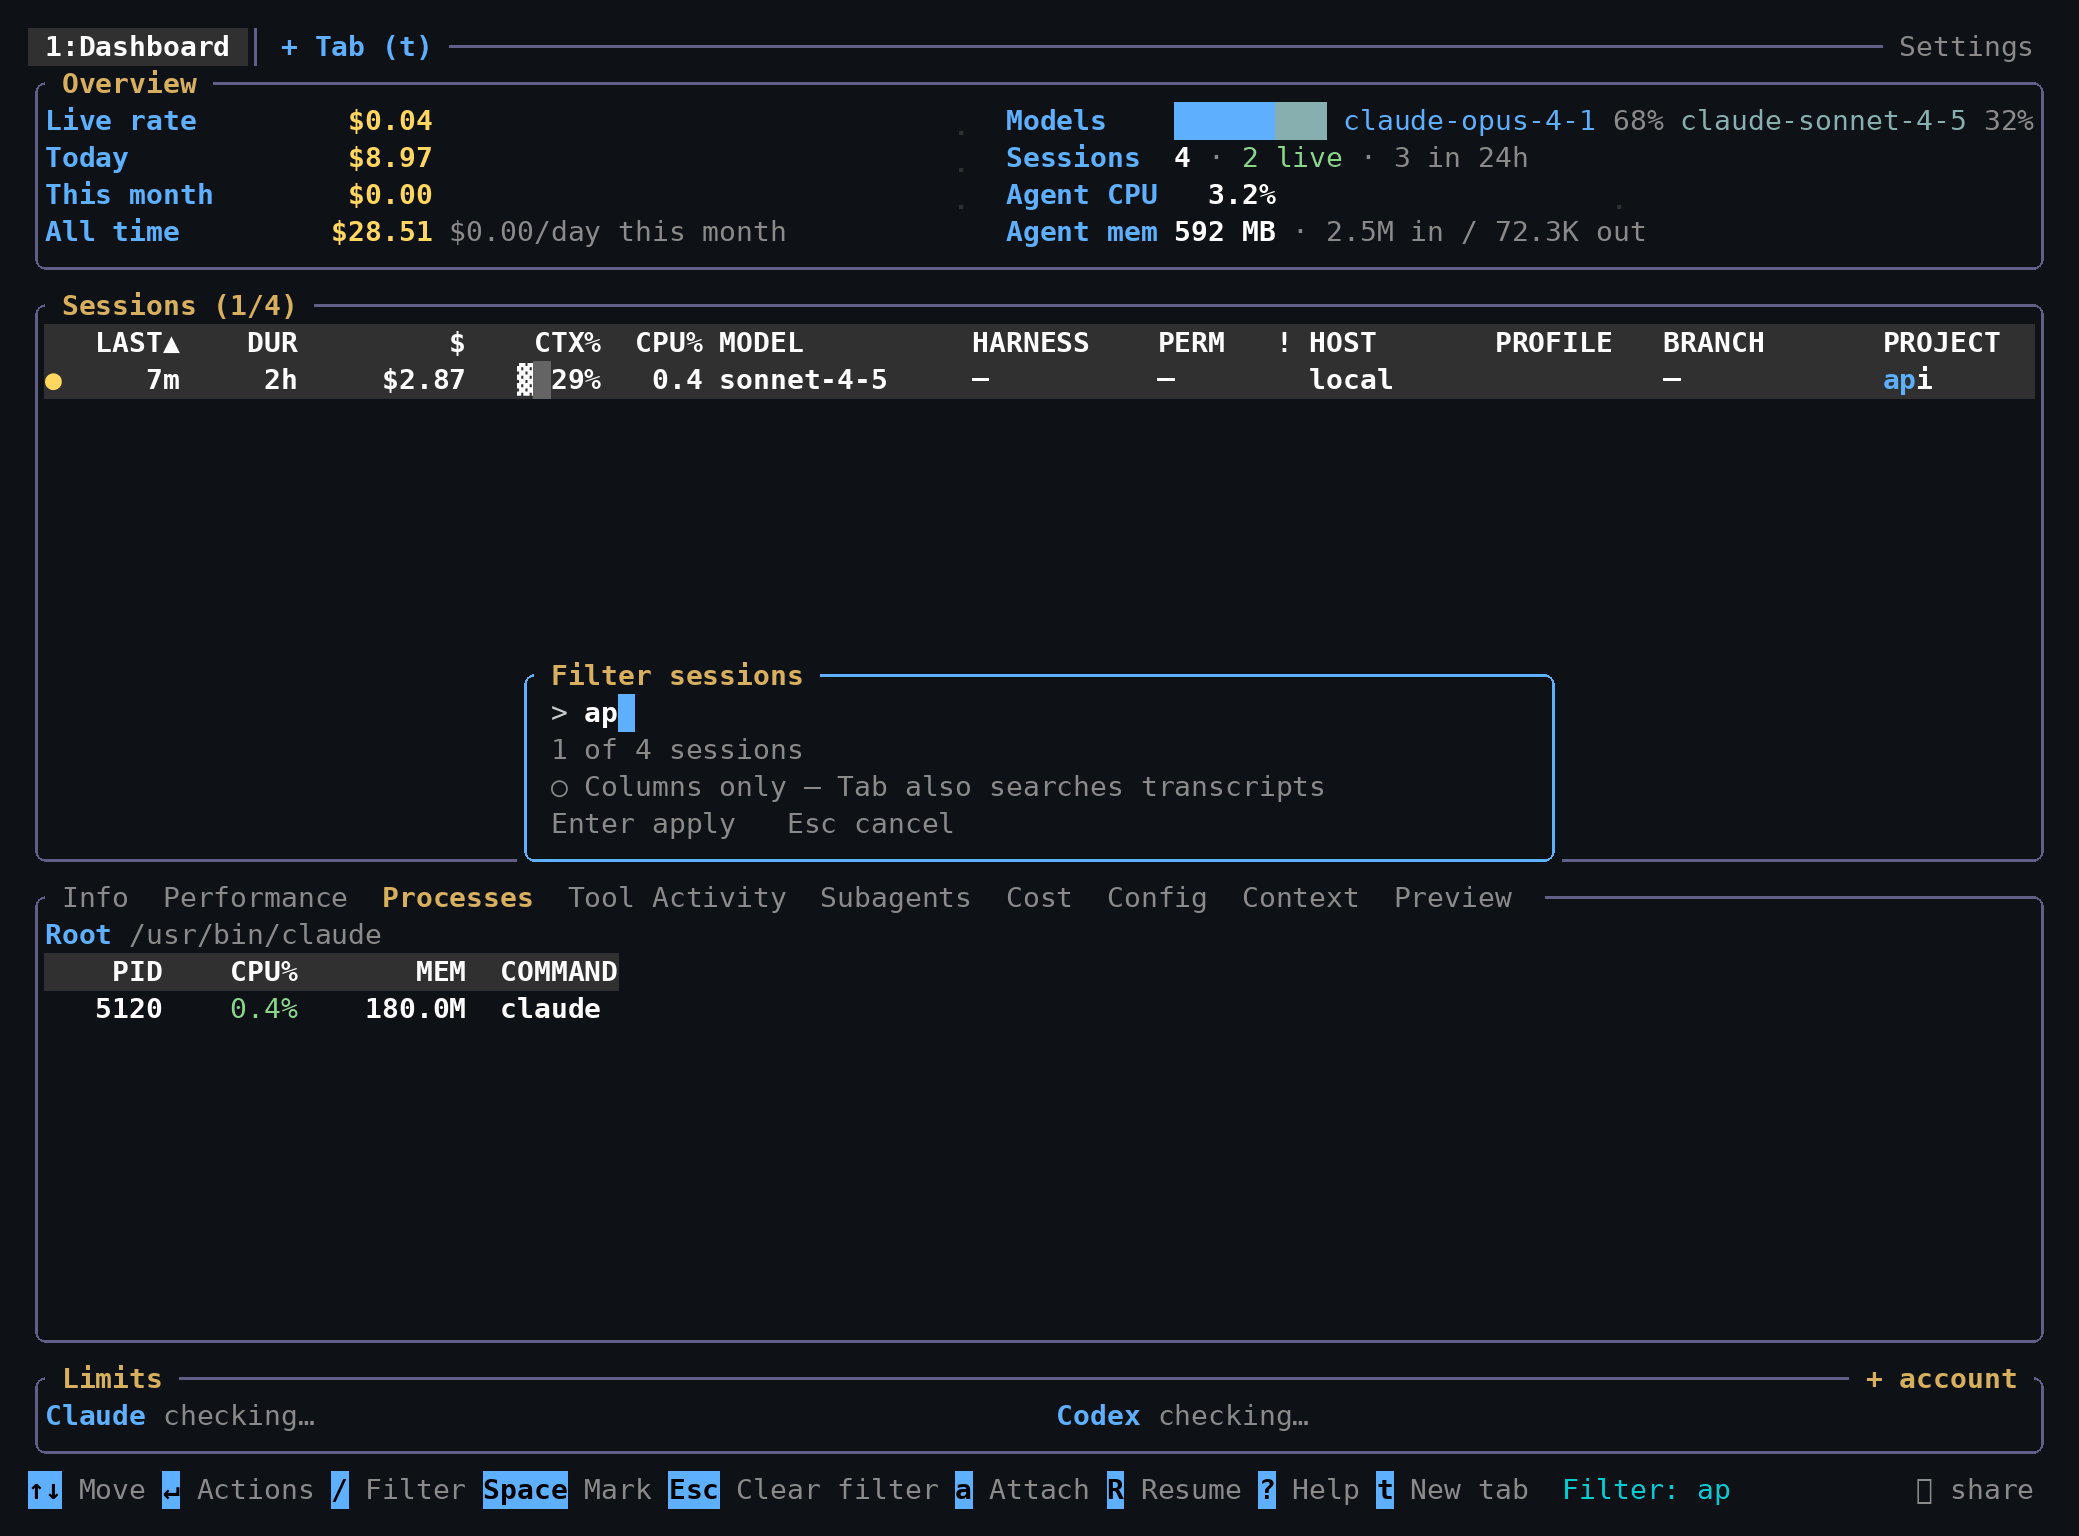Sort sessions by the LAST column header

[x=138, y=343]
